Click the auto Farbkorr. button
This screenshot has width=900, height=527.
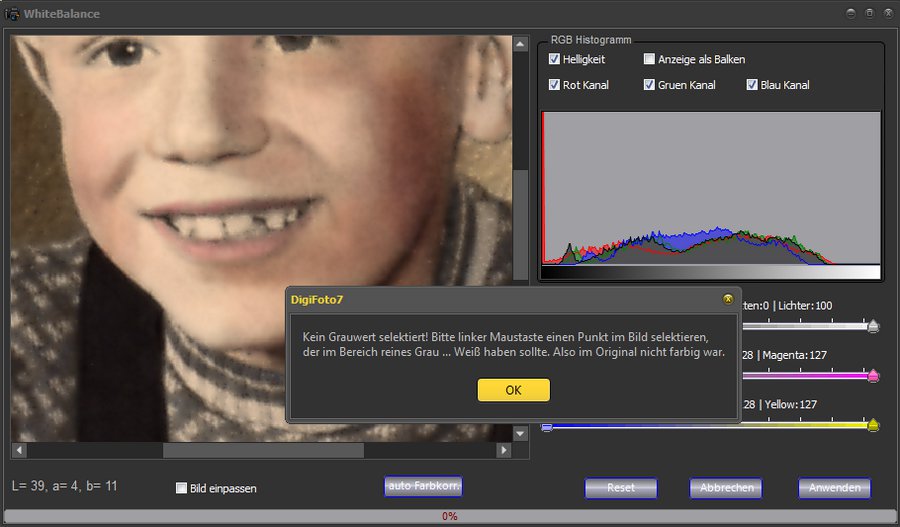(x=423, y=486)
